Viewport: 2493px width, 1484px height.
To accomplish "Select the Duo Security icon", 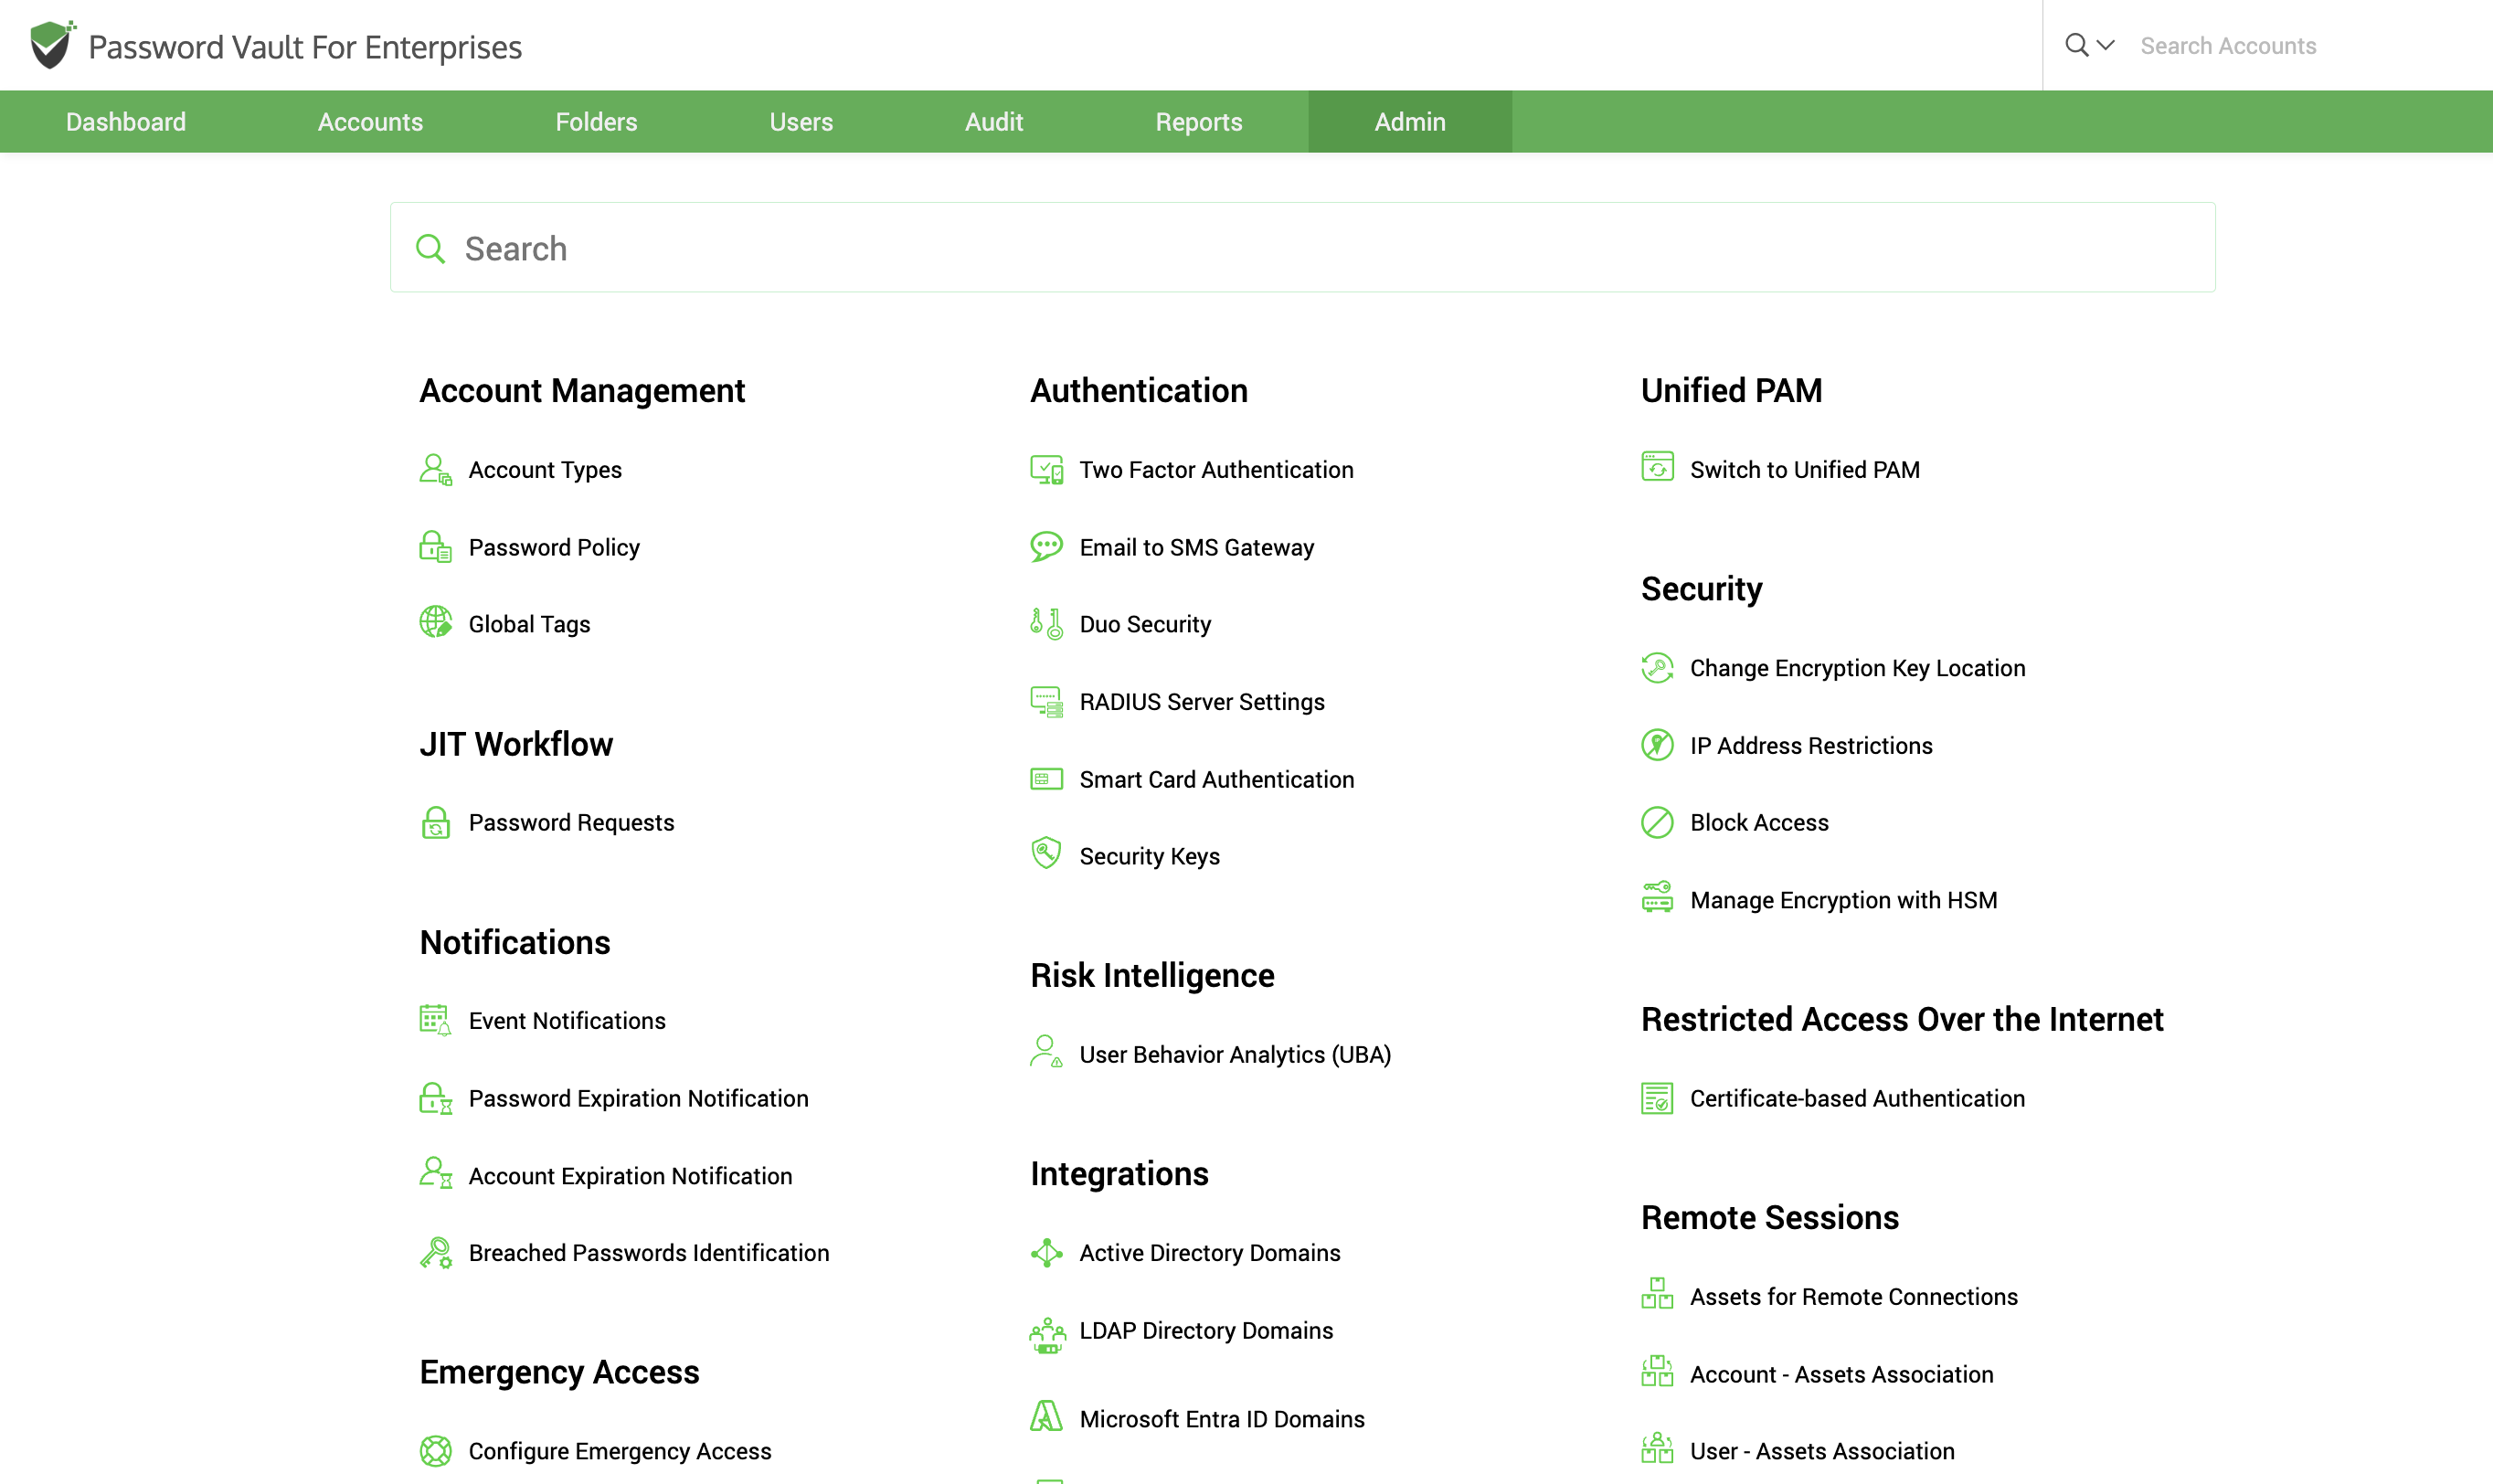I will [x=1046, y=623].
